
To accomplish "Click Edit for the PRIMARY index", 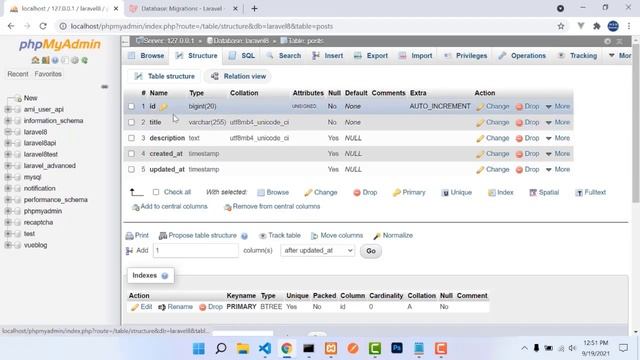I will coord(142,307).
